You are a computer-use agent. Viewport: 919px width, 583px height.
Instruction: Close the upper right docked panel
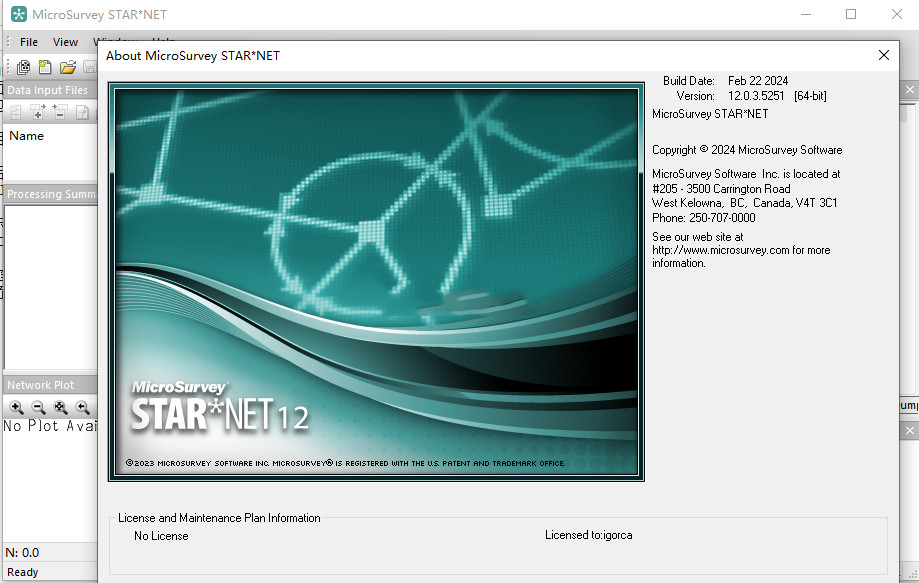tap(910, 90)
